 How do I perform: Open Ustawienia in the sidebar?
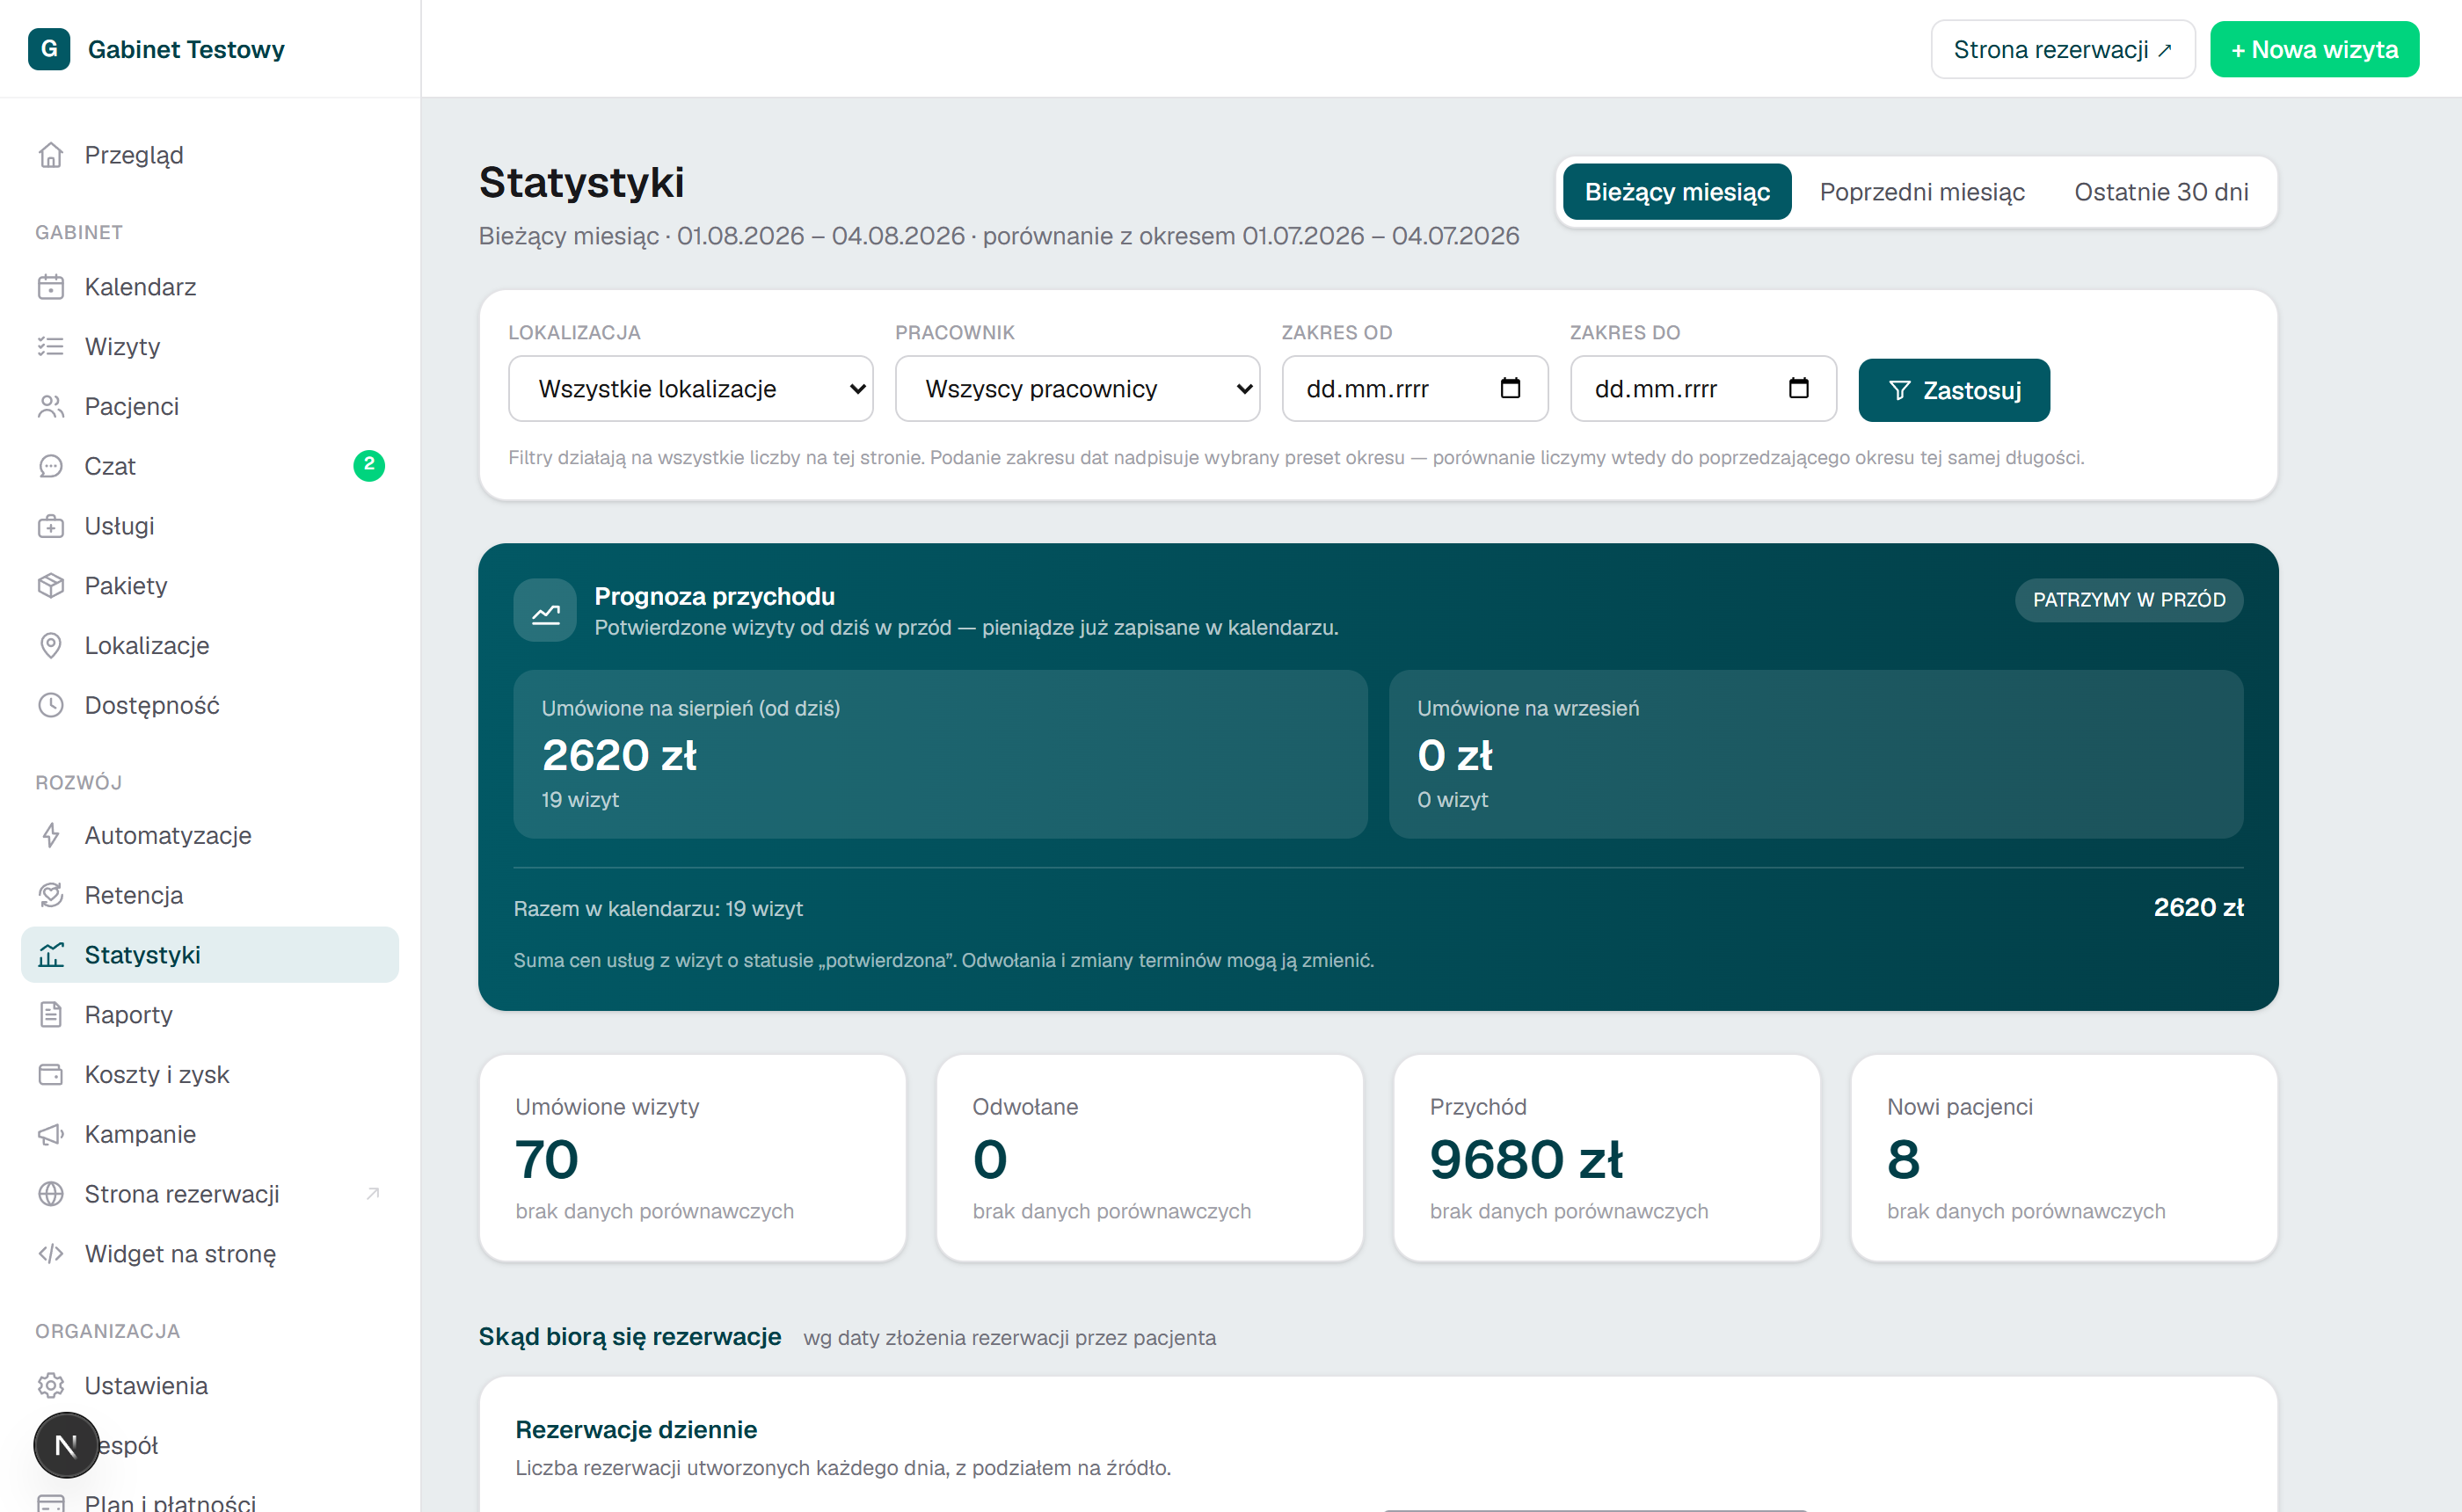tap(210, 1386)
